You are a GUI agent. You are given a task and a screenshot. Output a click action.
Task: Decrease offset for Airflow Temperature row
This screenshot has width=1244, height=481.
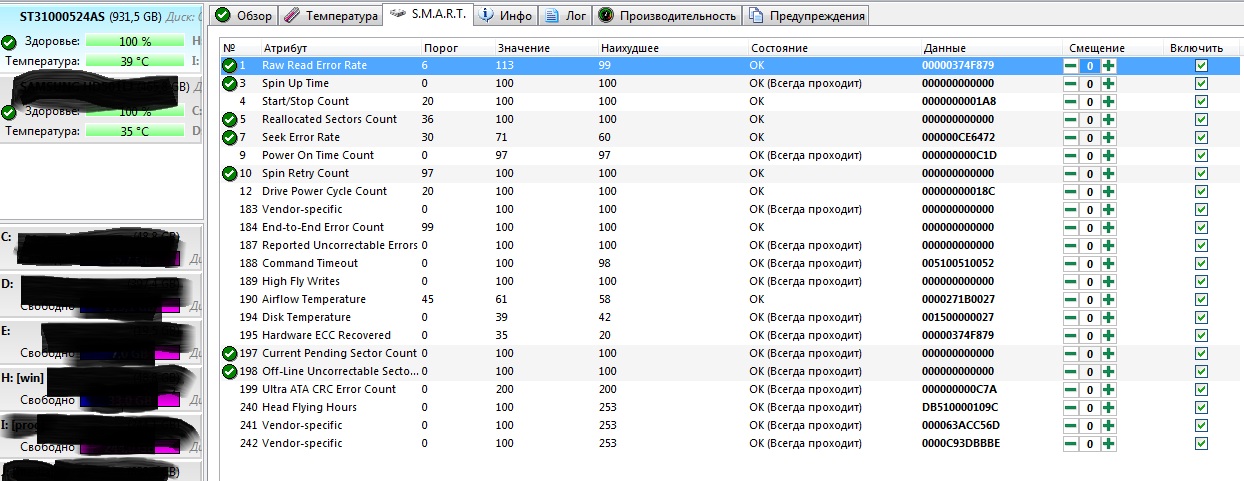pyautogui.click(x=1071, y=300)
